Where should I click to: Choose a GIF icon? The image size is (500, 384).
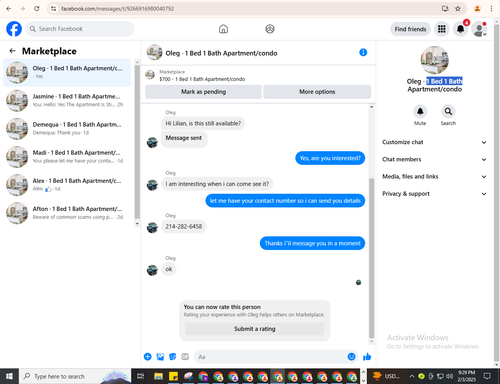185,357
